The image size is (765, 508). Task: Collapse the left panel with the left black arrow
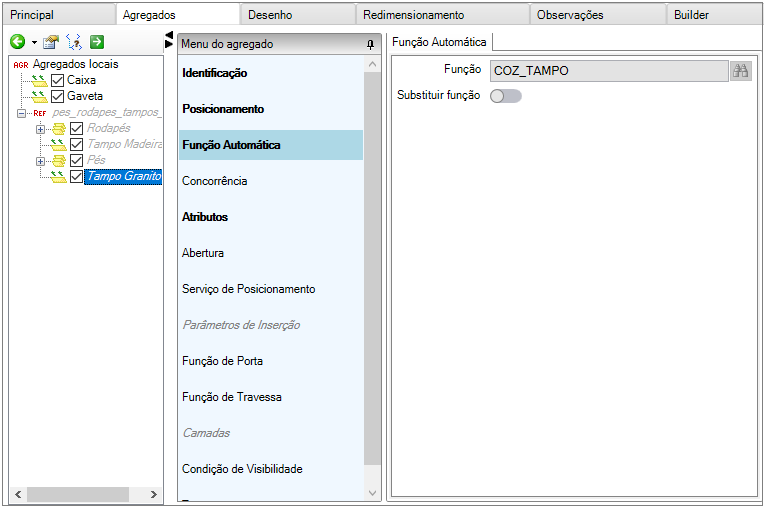pyautogui.click(x=169, y=35)
